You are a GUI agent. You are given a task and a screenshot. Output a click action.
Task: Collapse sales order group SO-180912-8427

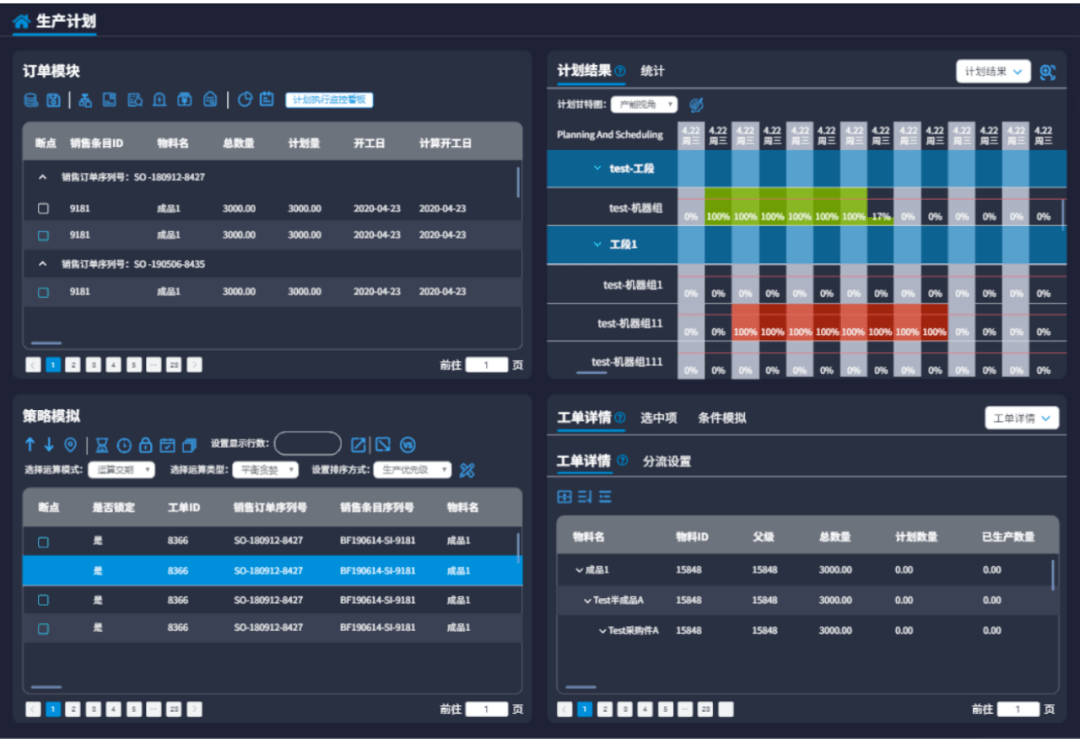43,177
